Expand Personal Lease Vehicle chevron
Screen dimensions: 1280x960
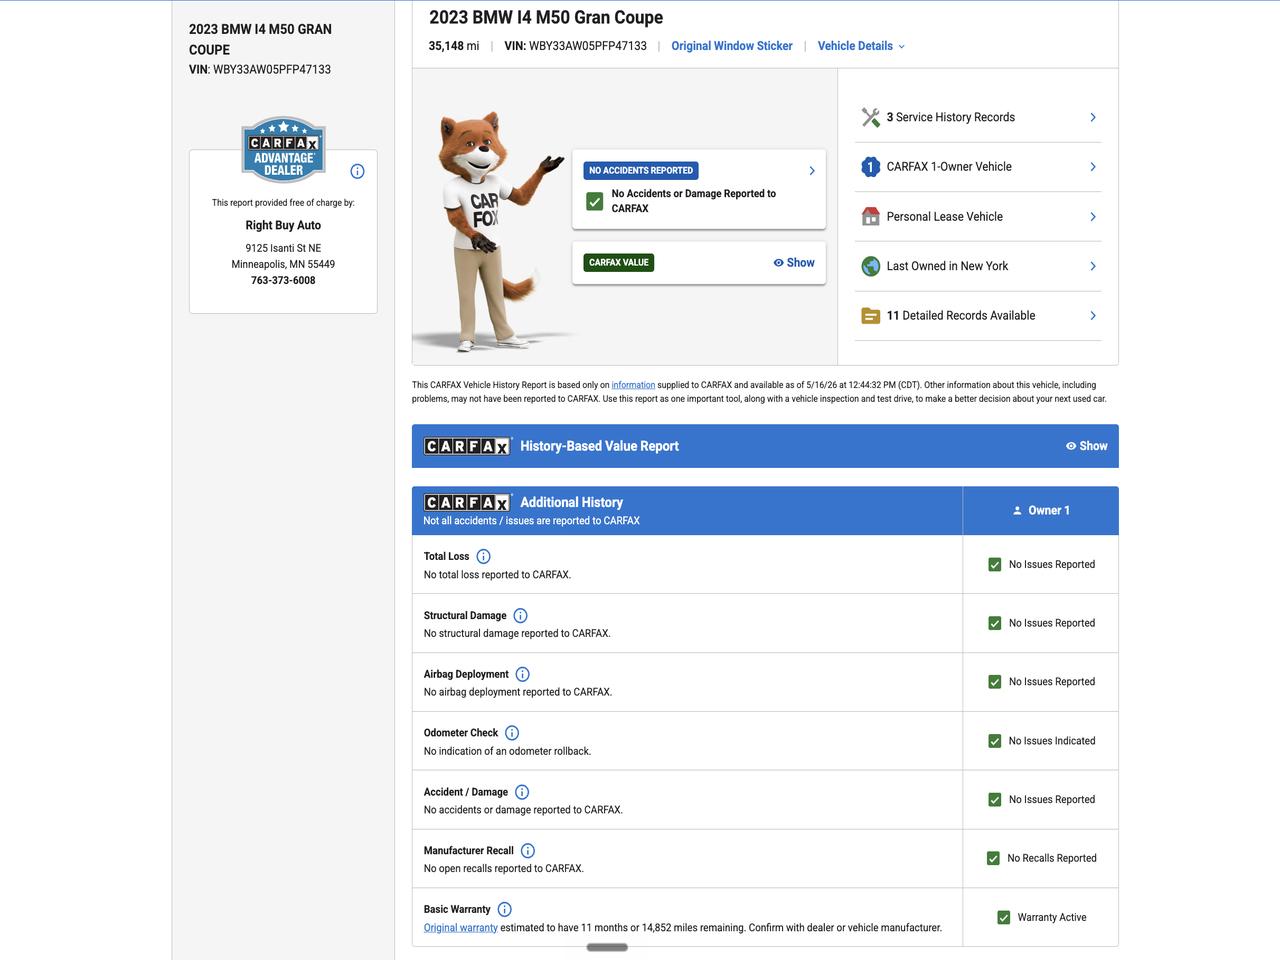point(1093,216)
